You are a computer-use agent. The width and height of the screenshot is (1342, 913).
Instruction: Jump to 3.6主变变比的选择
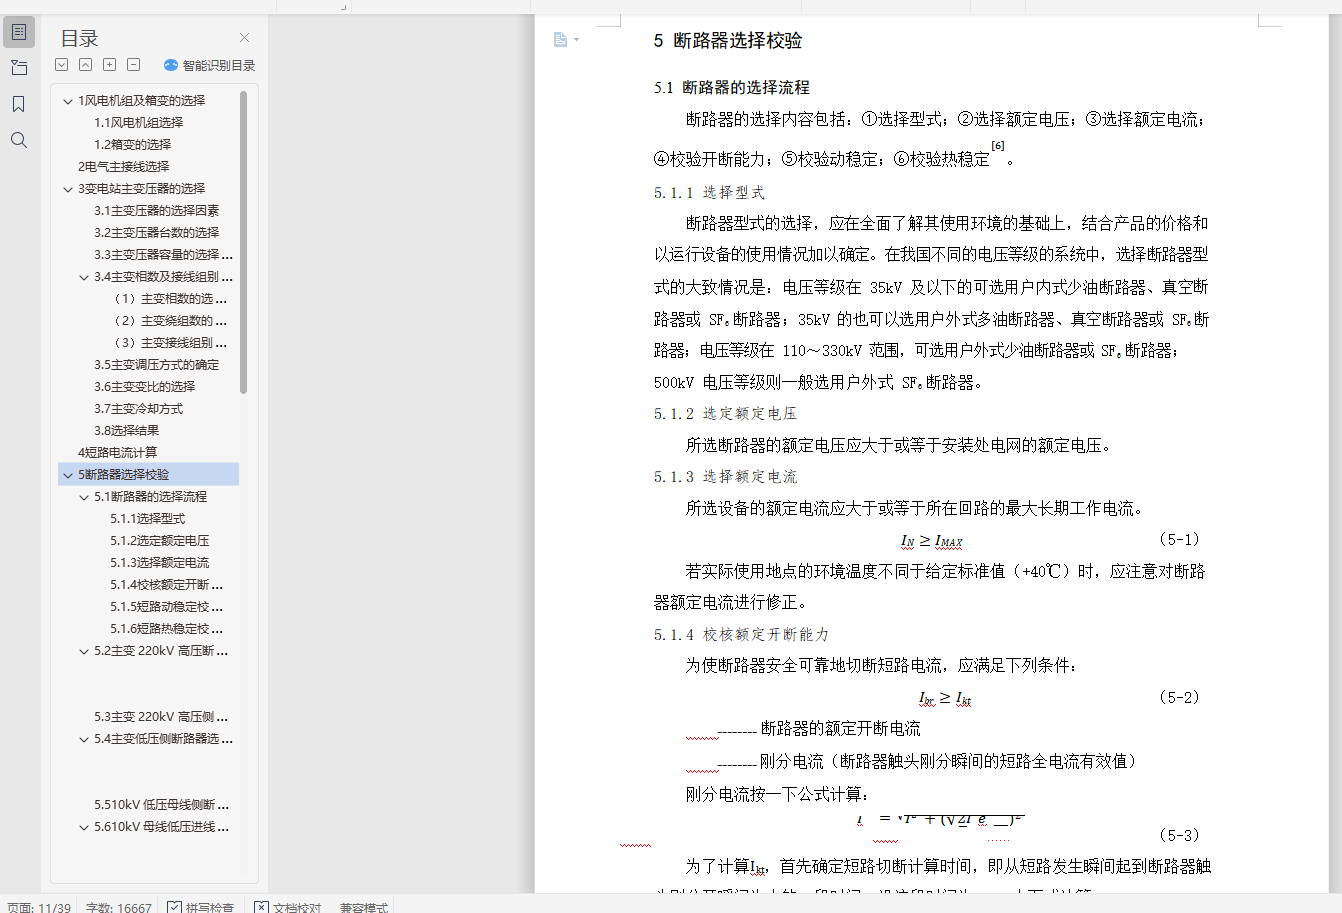[145, 386]
